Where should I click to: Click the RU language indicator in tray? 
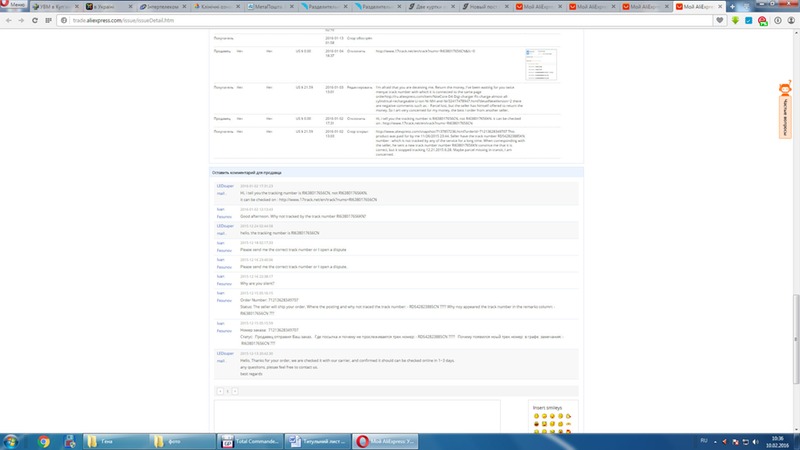click(x=703, y=439)
